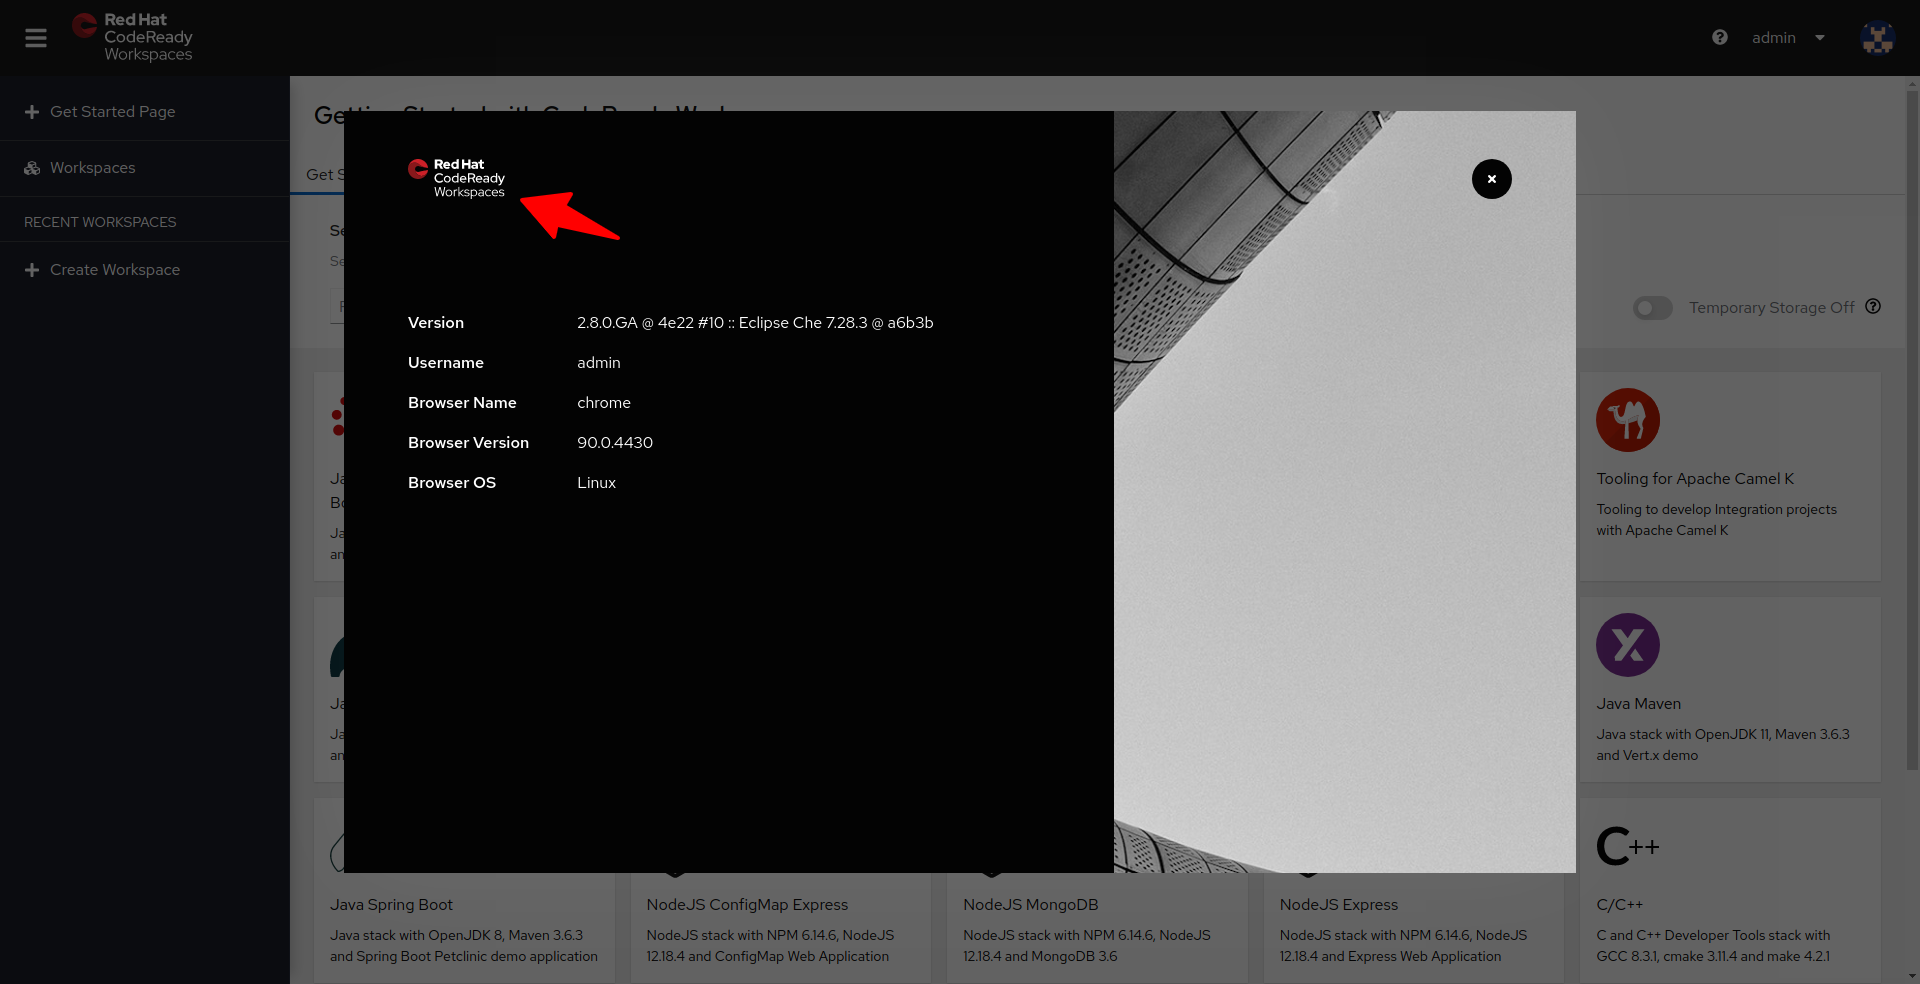Click the Username value admin in dialog
The height and width of the screenshot is (984, 1920).
coord(599,363)
